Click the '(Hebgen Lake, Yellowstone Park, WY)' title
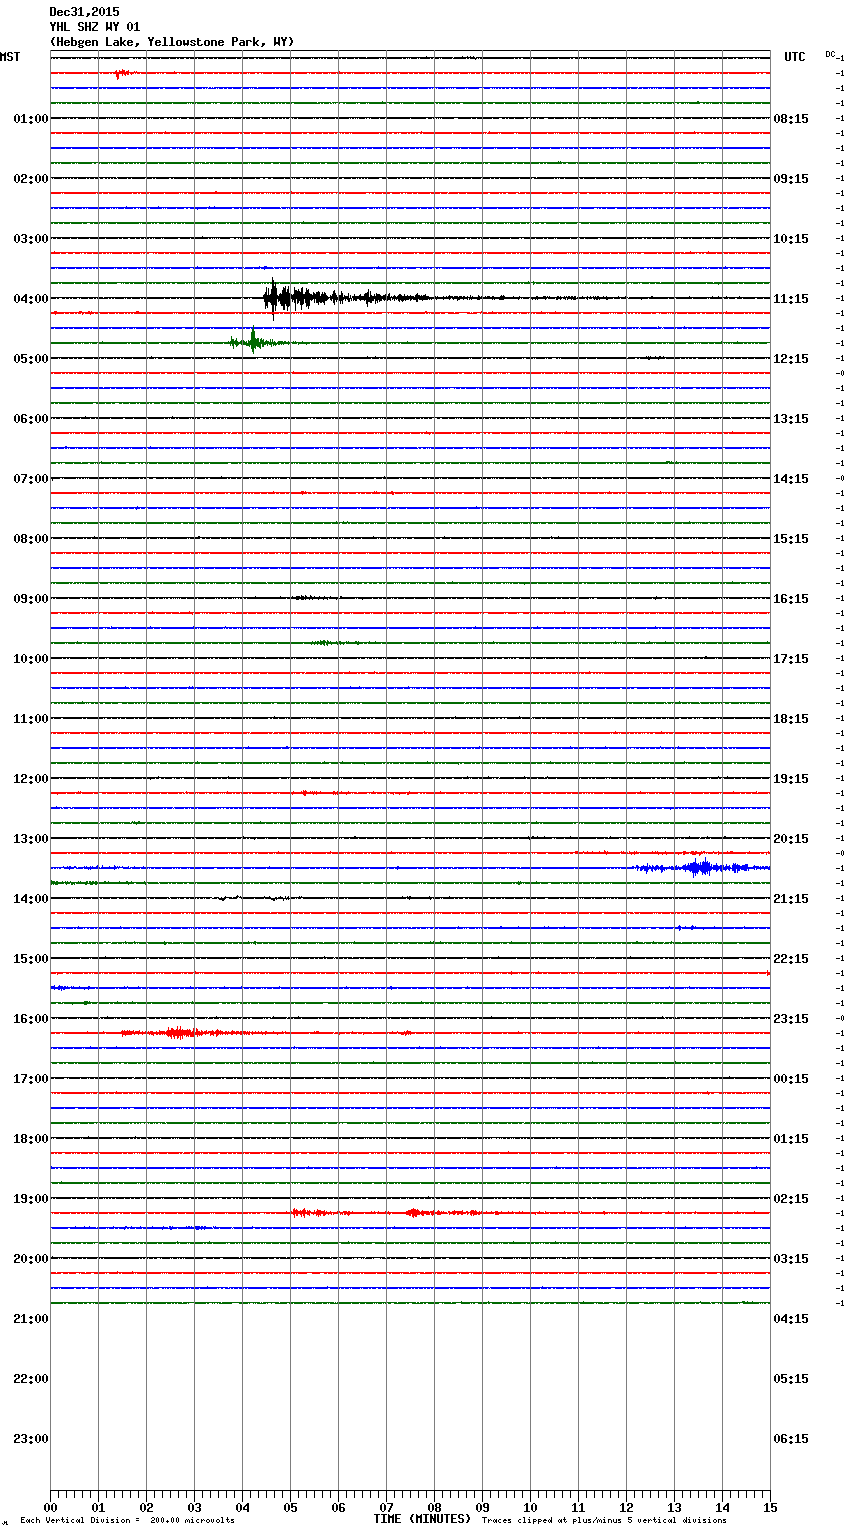Viewport: 850px width, 1534px height. tap(172, 42)
